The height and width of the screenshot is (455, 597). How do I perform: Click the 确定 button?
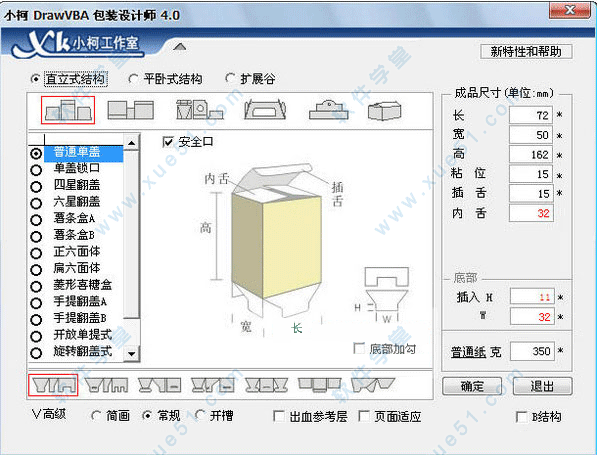[472, 386]
